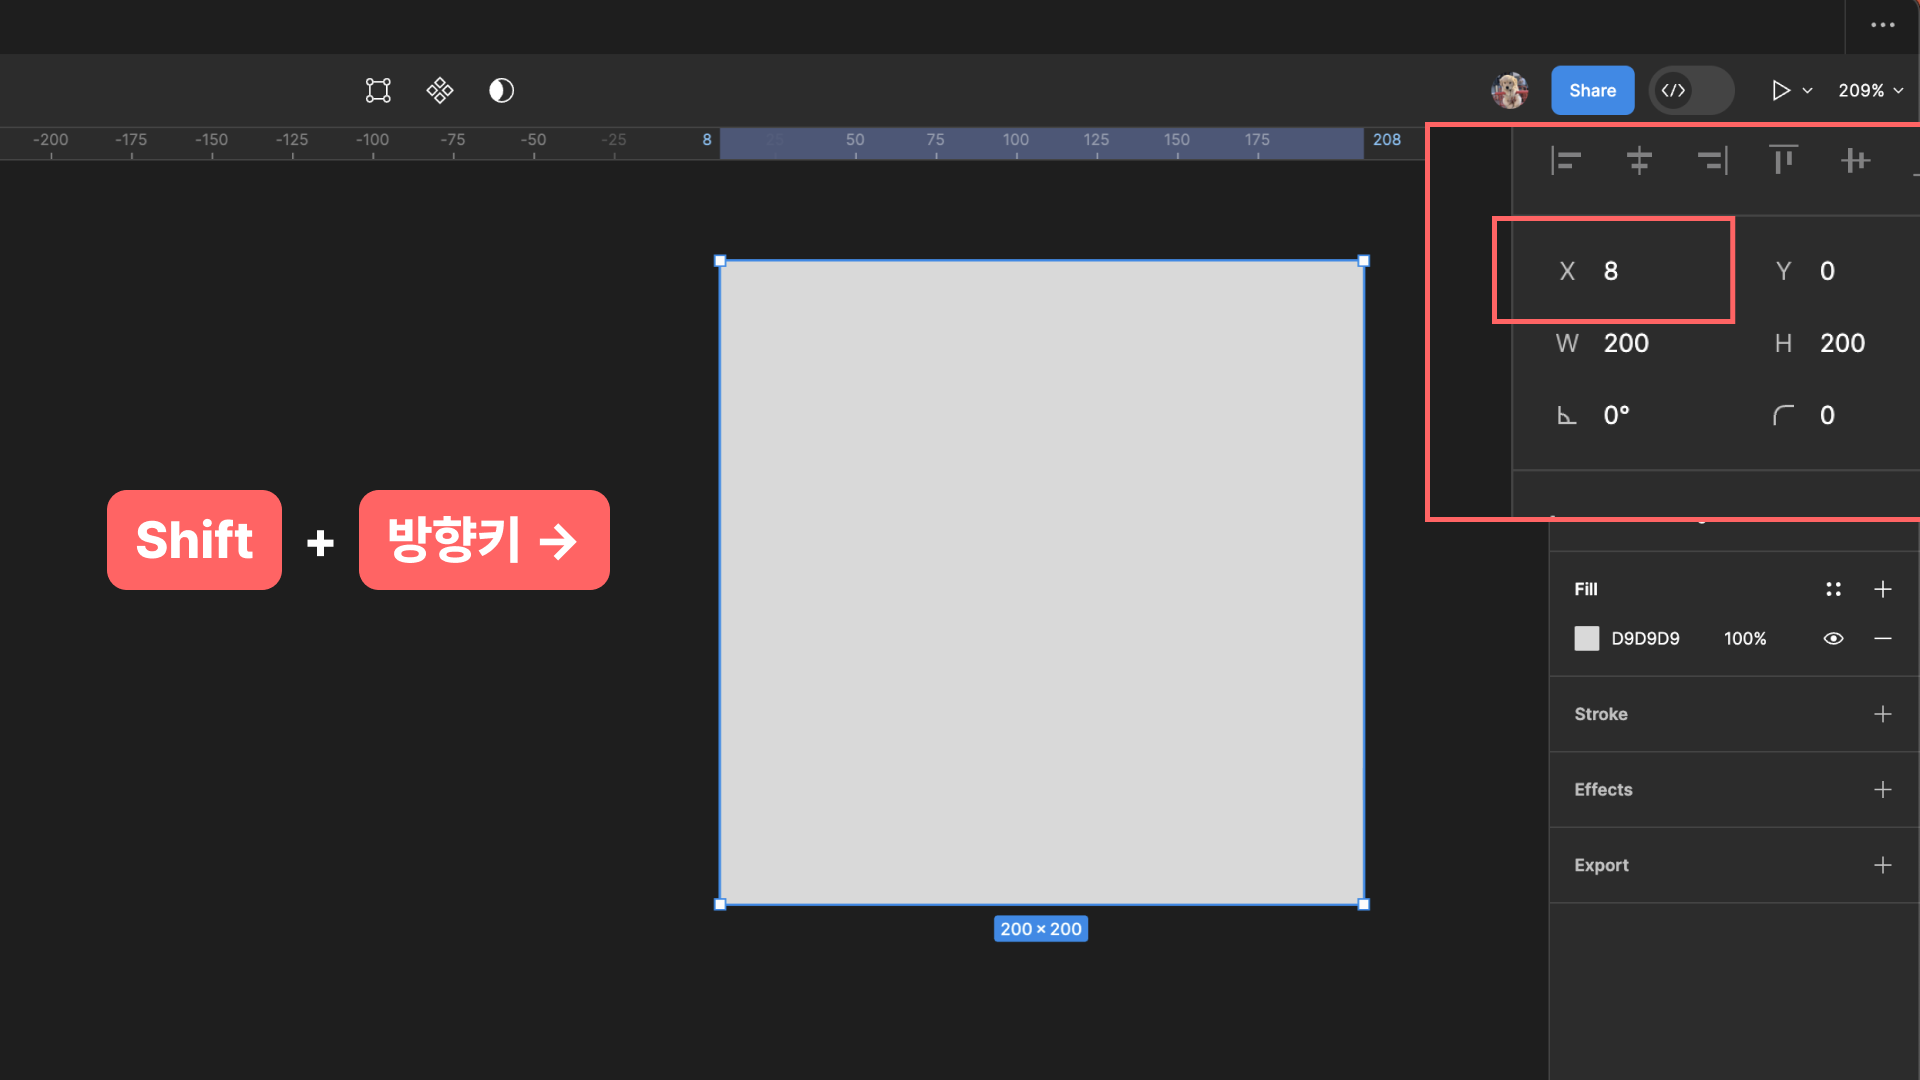This screenshot has height=1080, width=1920.
Task: Toggle the Dev Mode switch
Action: click(1691, 90)
